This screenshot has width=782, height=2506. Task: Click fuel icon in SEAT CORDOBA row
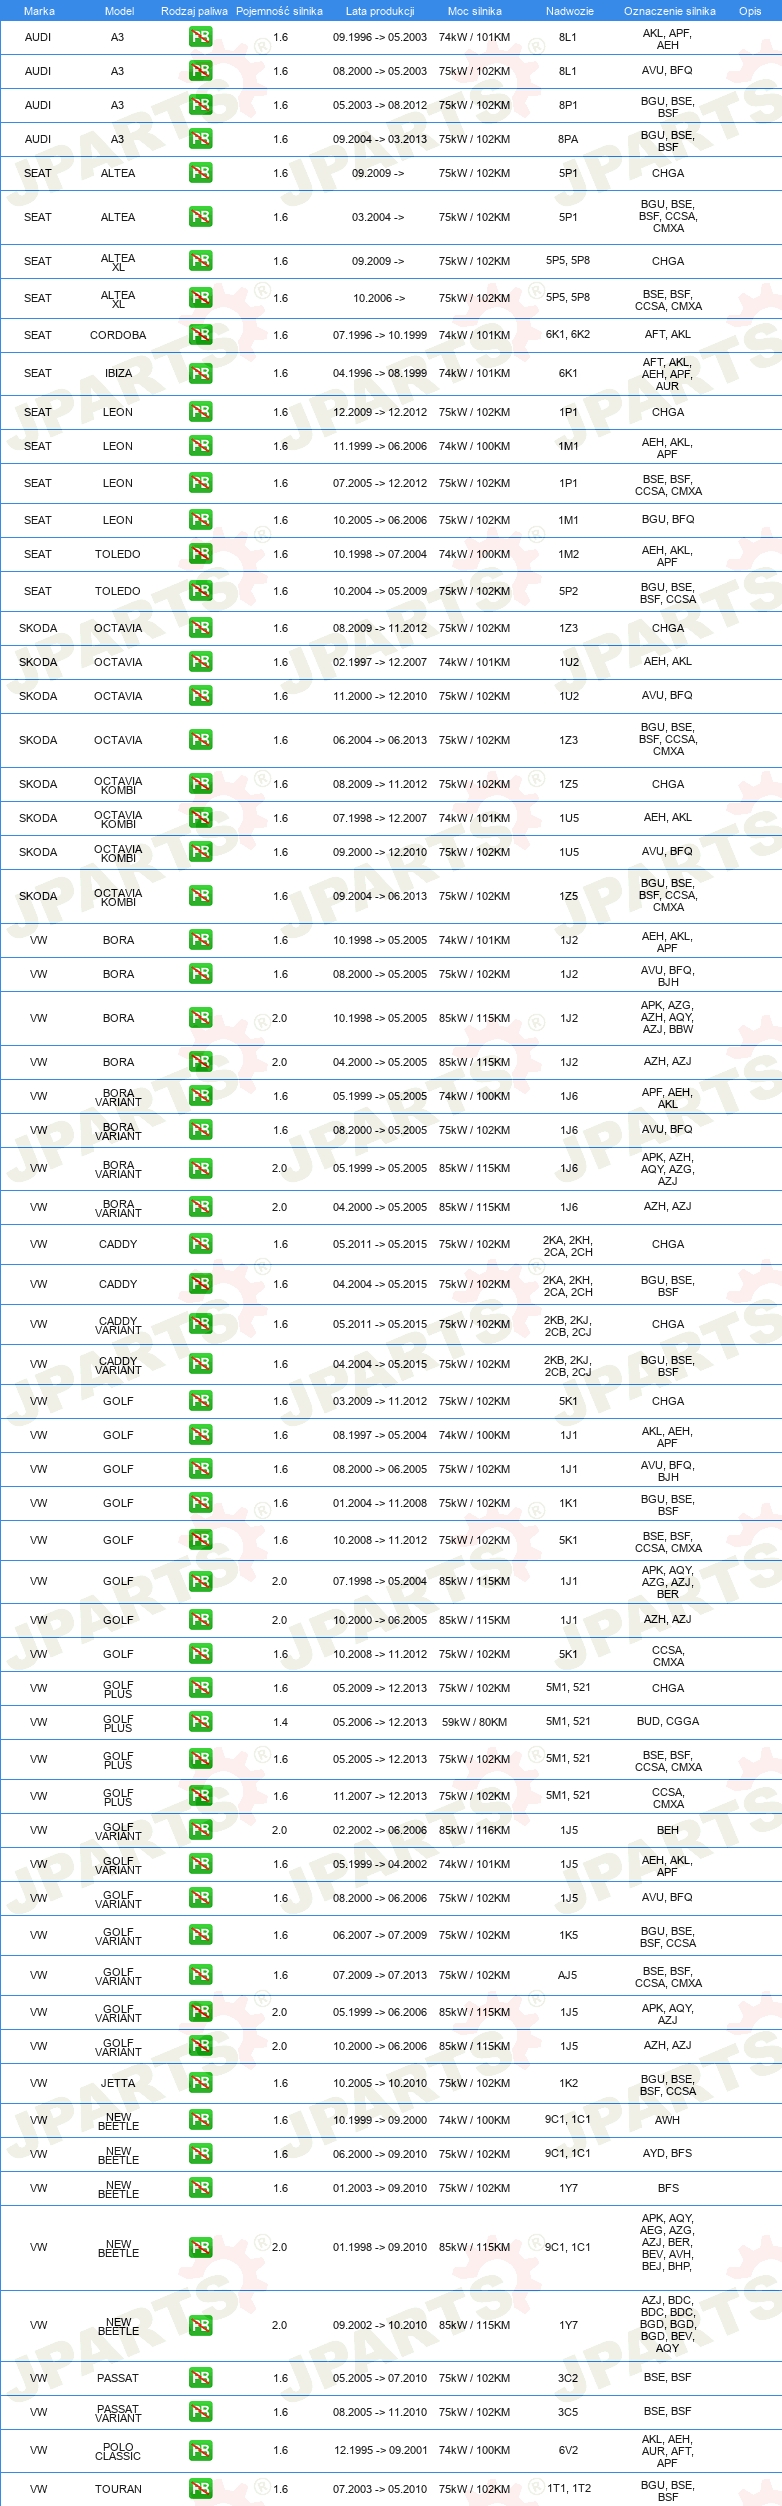click(x=200, y=335)
